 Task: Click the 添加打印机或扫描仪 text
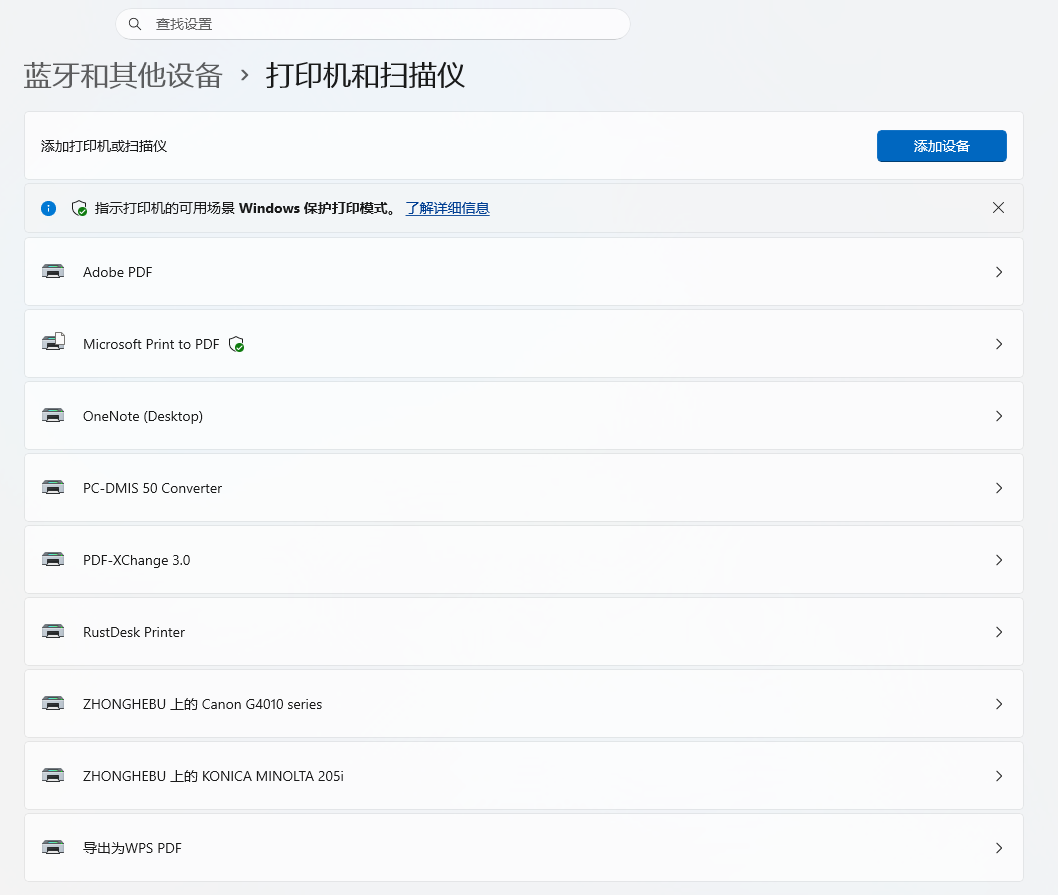pyautogui.click(x=104, y=146)
